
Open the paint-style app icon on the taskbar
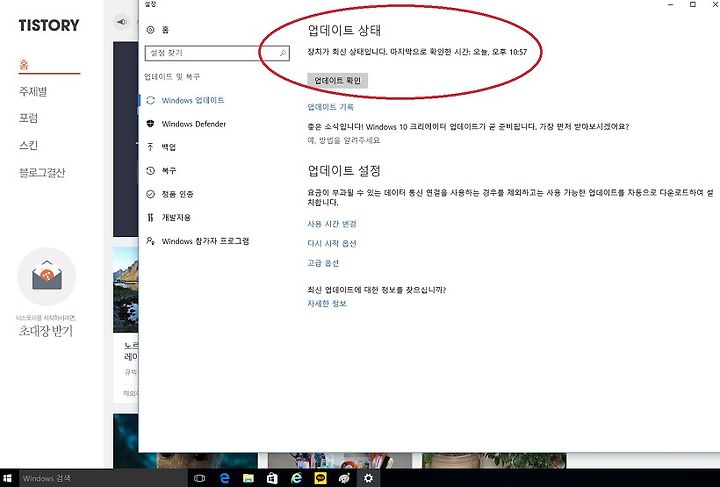[x=344, y=478]
